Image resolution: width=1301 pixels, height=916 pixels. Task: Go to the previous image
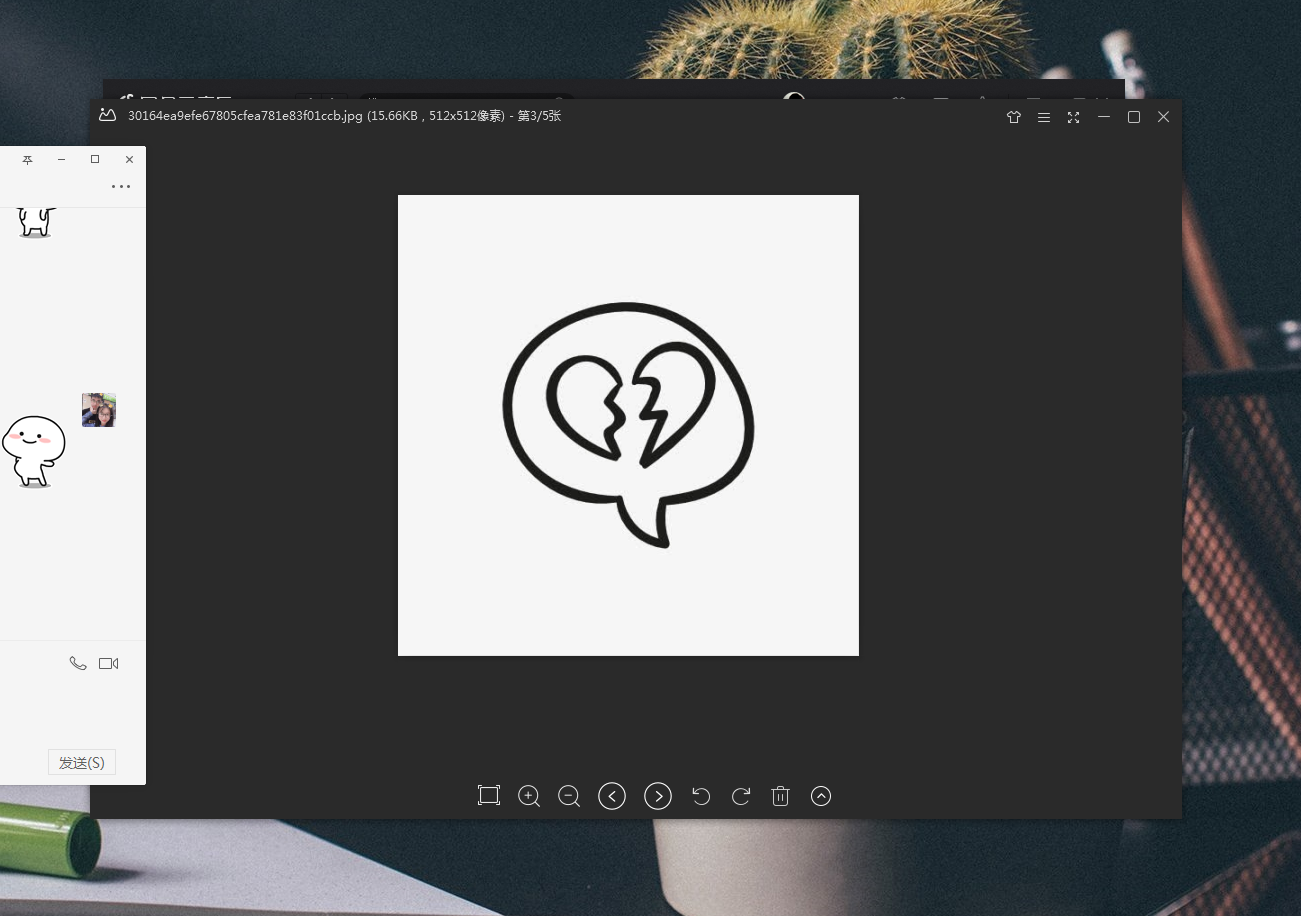tap(612, 796)
